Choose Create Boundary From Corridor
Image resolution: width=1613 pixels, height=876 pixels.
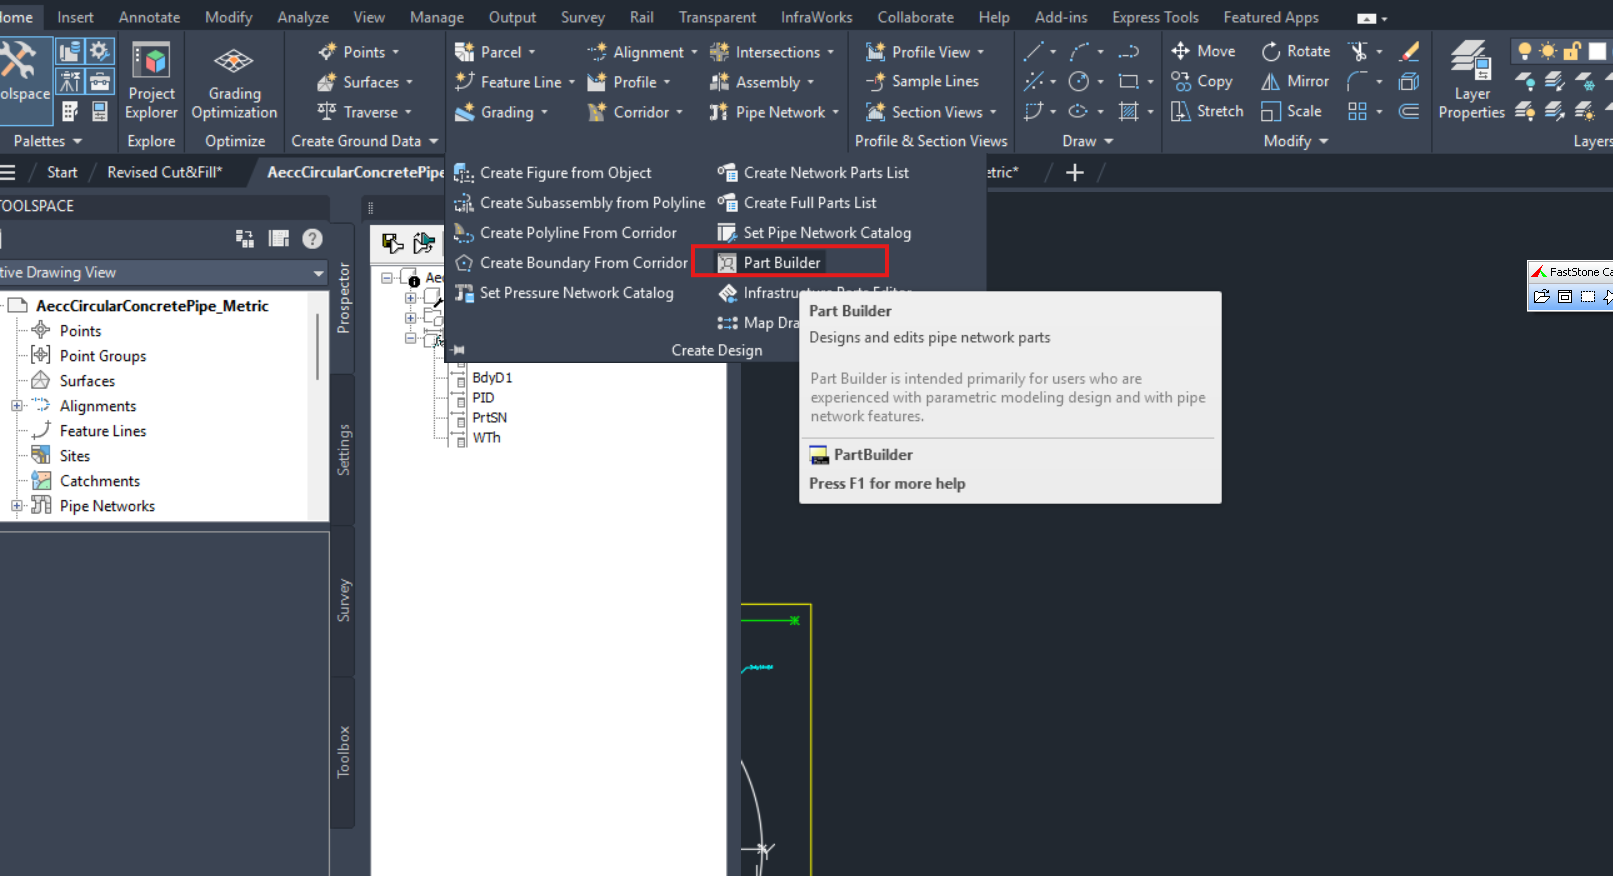tap(571, 263)
